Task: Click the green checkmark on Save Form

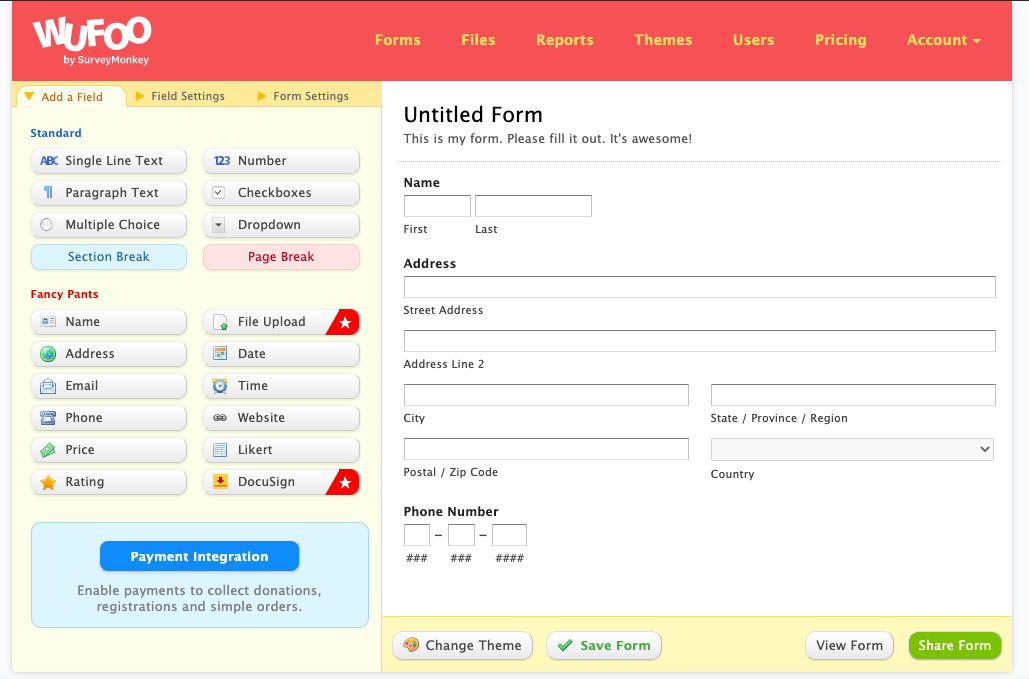Action: [x=565, y=646]
